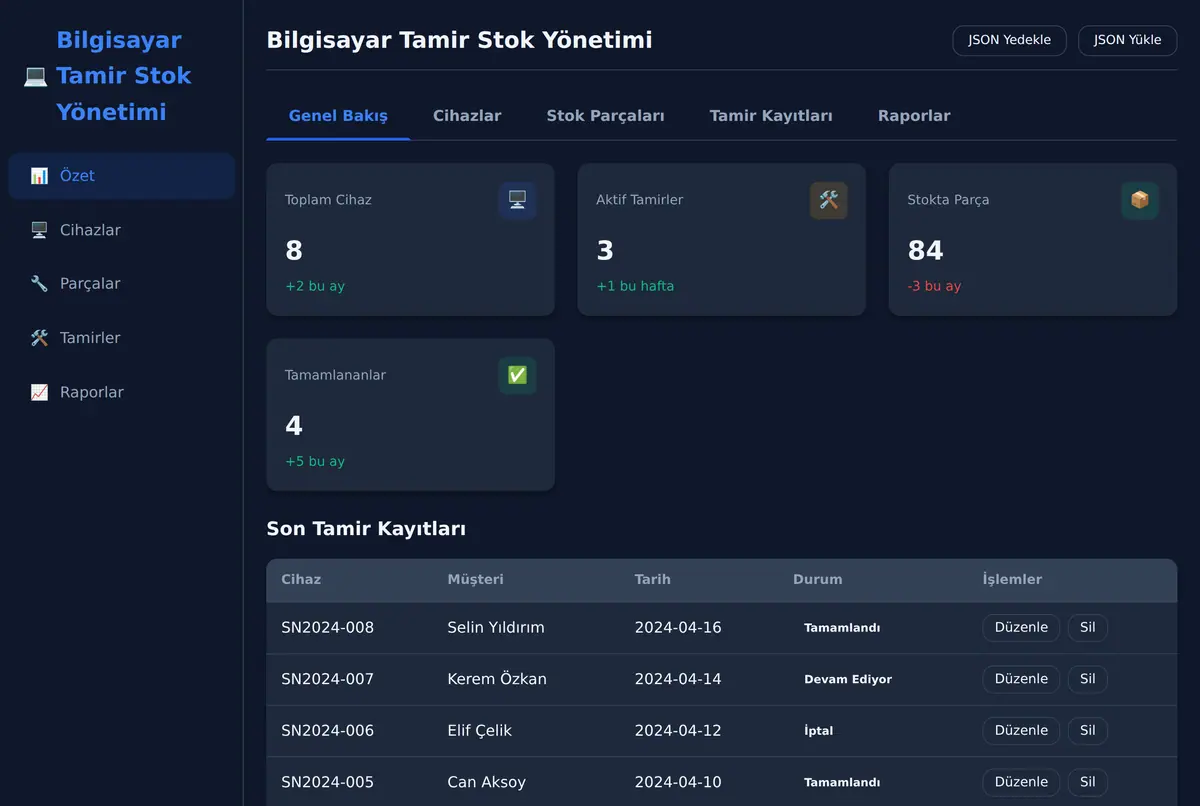Click Düzenle for Kerem Özkan's record
Image resolution: width=1200 pixels, height=806 pixels.
click(1021, 679)
